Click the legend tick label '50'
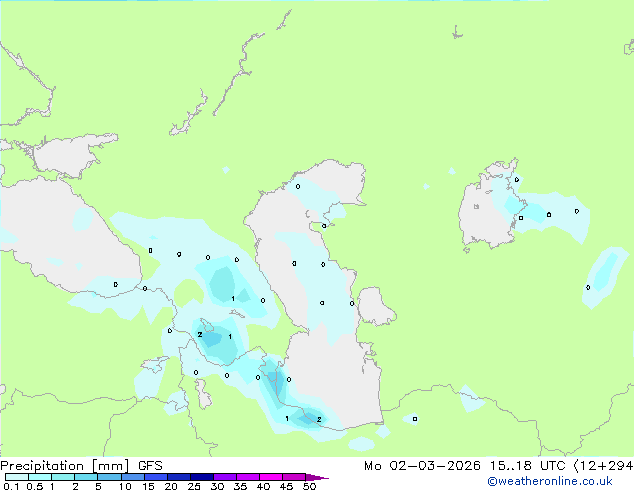Screen dimensions: 634x490 [x=309, y=486]
